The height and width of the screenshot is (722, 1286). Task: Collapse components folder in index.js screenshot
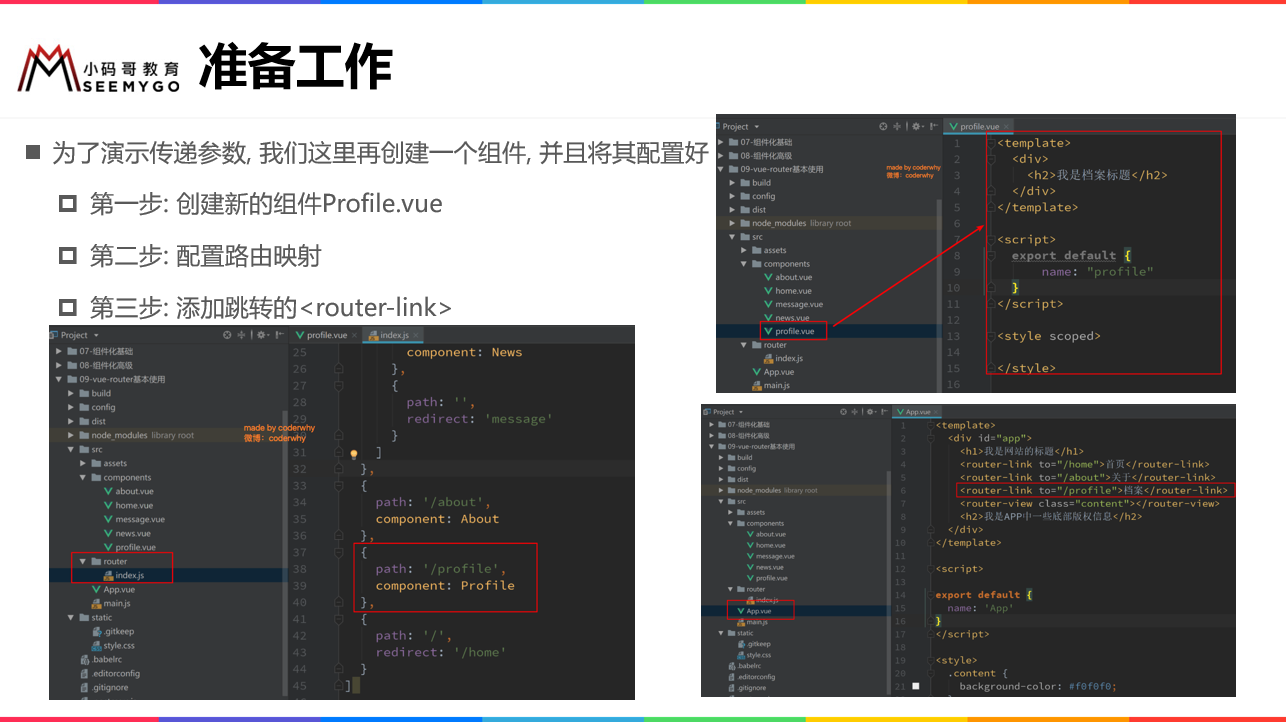tap(83, 477)
